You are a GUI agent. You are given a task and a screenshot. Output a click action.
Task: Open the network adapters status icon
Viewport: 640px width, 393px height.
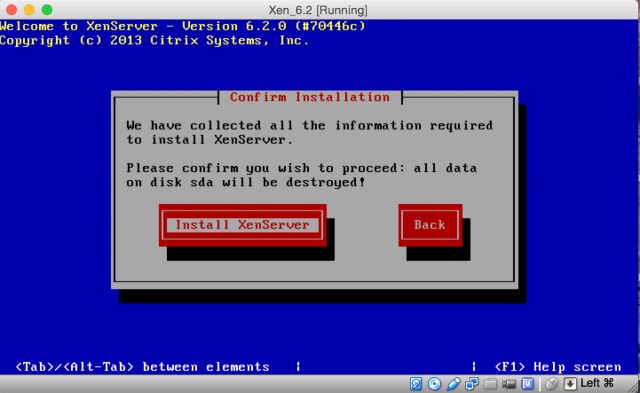point(472,384)
